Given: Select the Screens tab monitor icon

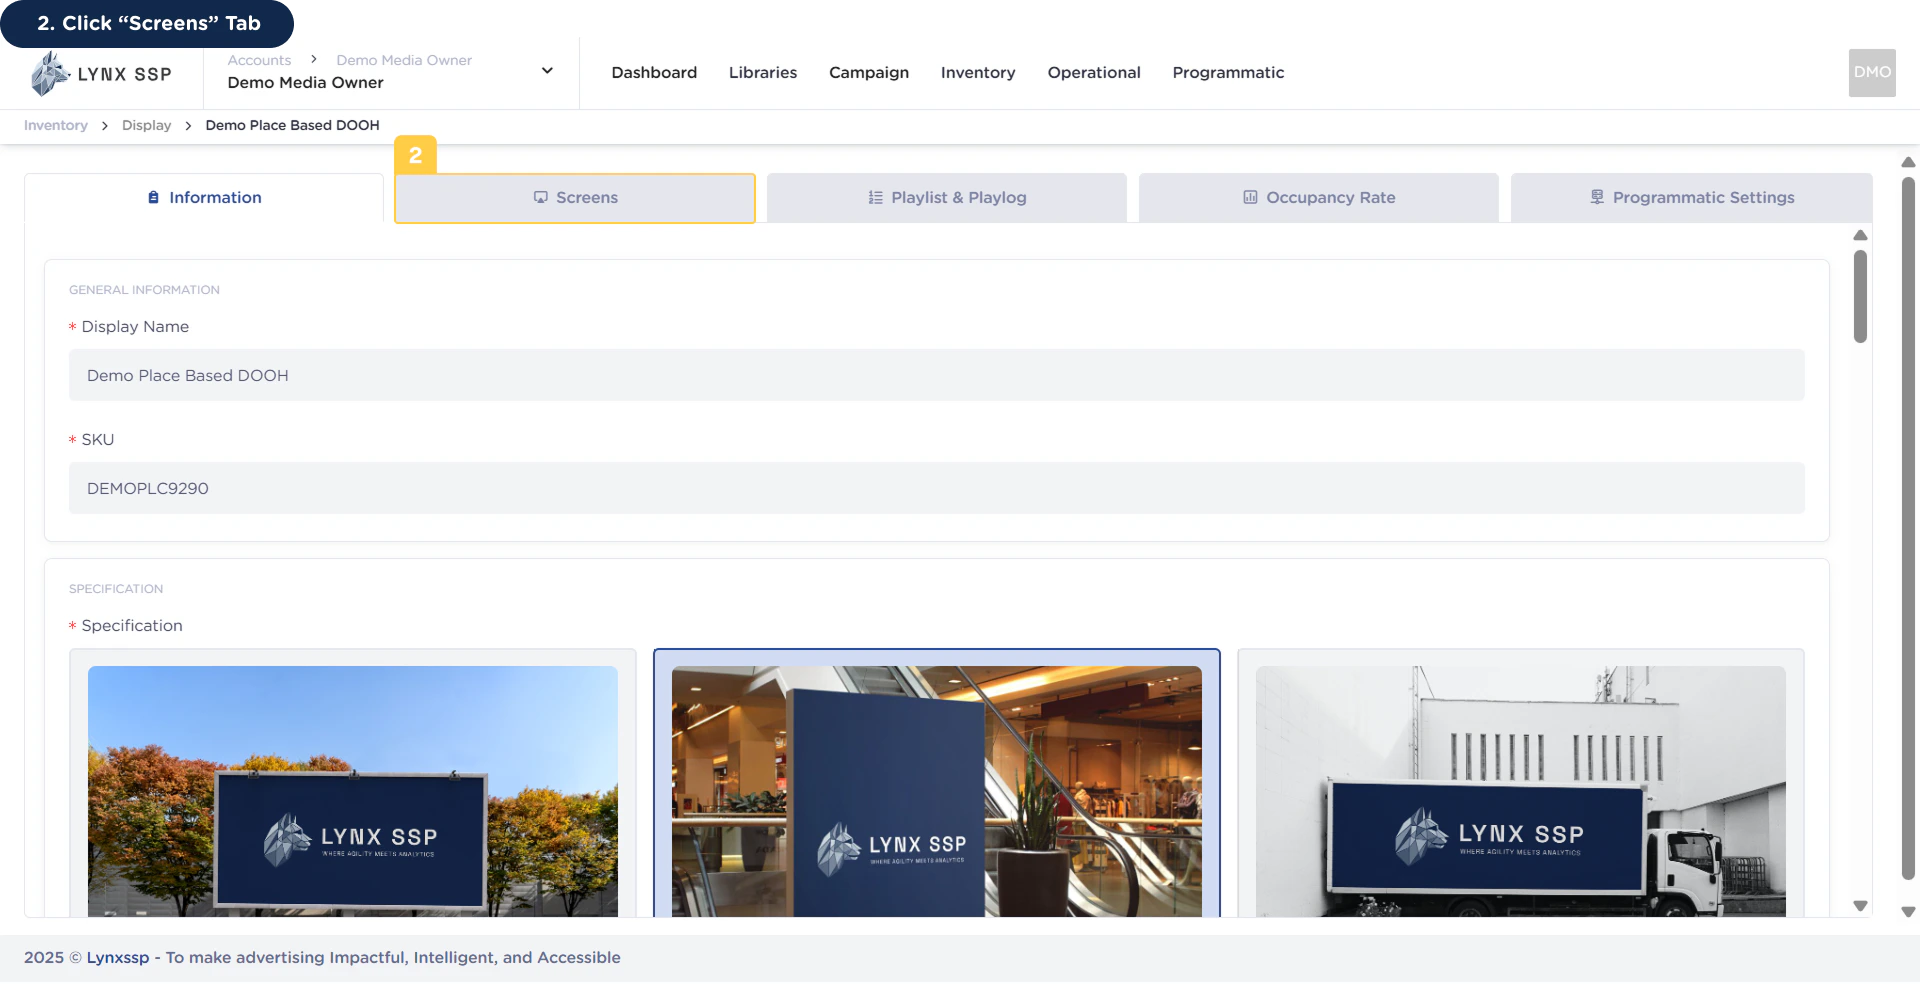Looking at the screenshot, I should click(540, 197).
